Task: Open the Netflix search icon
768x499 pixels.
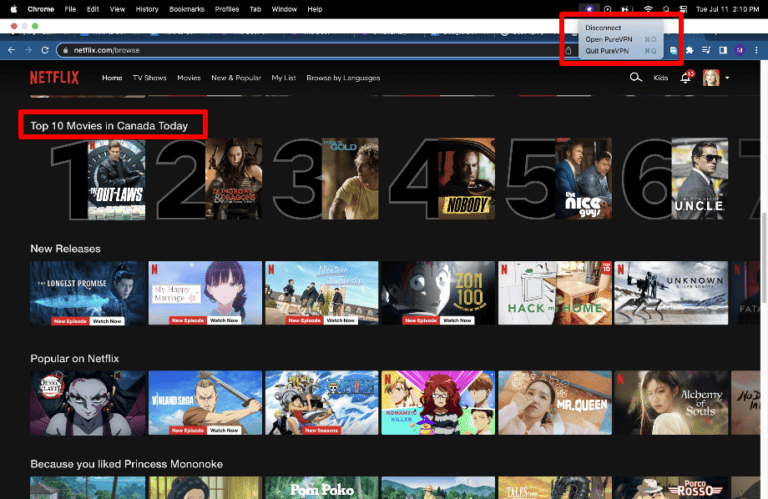Action: tap(635, 77)
